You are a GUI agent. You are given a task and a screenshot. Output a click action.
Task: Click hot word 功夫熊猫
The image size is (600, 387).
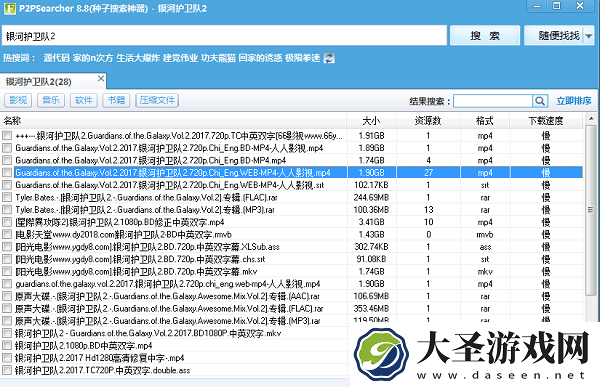[218, 58]
